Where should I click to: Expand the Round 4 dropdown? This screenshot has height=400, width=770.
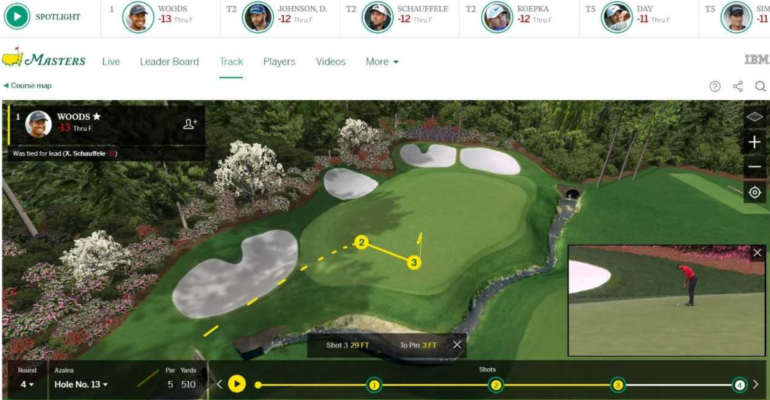tap(27, 384)
